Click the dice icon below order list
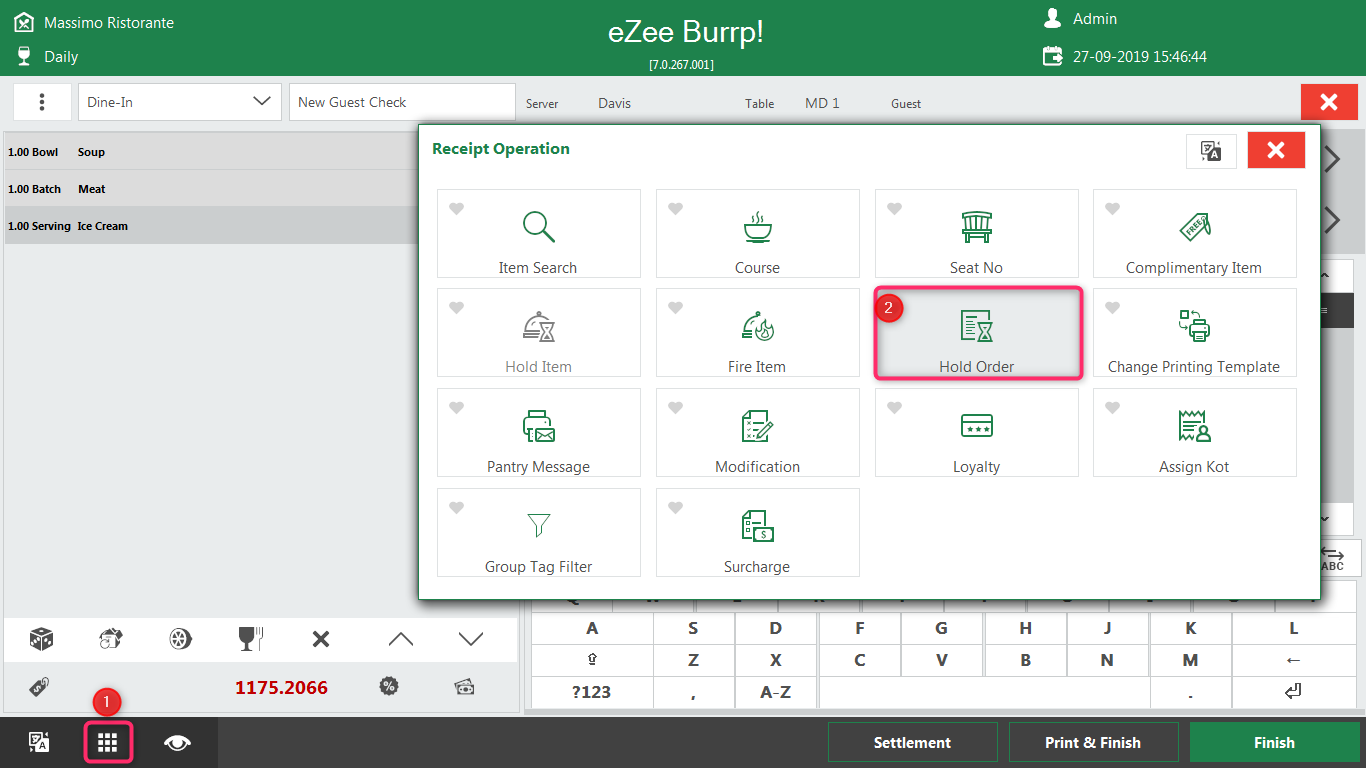The height and width of the screenshot is (768, 1366). click(41, 639)
